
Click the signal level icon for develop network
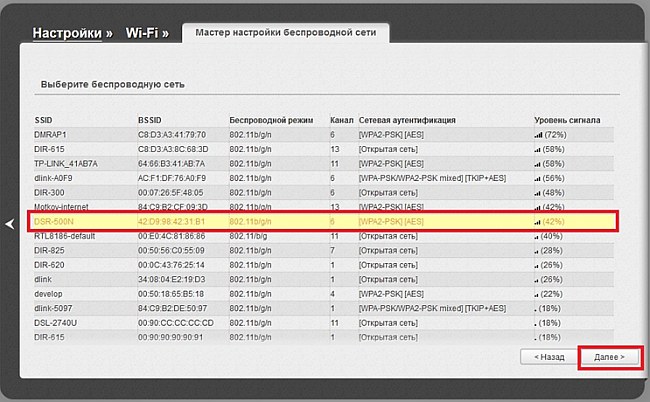pos(538,295)
